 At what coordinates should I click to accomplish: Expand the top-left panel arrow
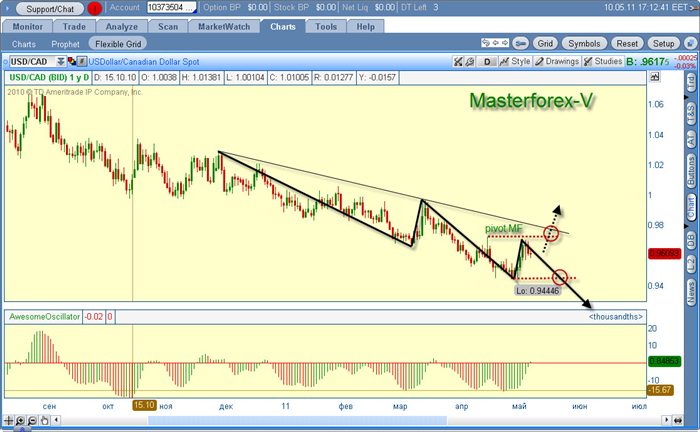pyautogui.click(x=7, y=8)
